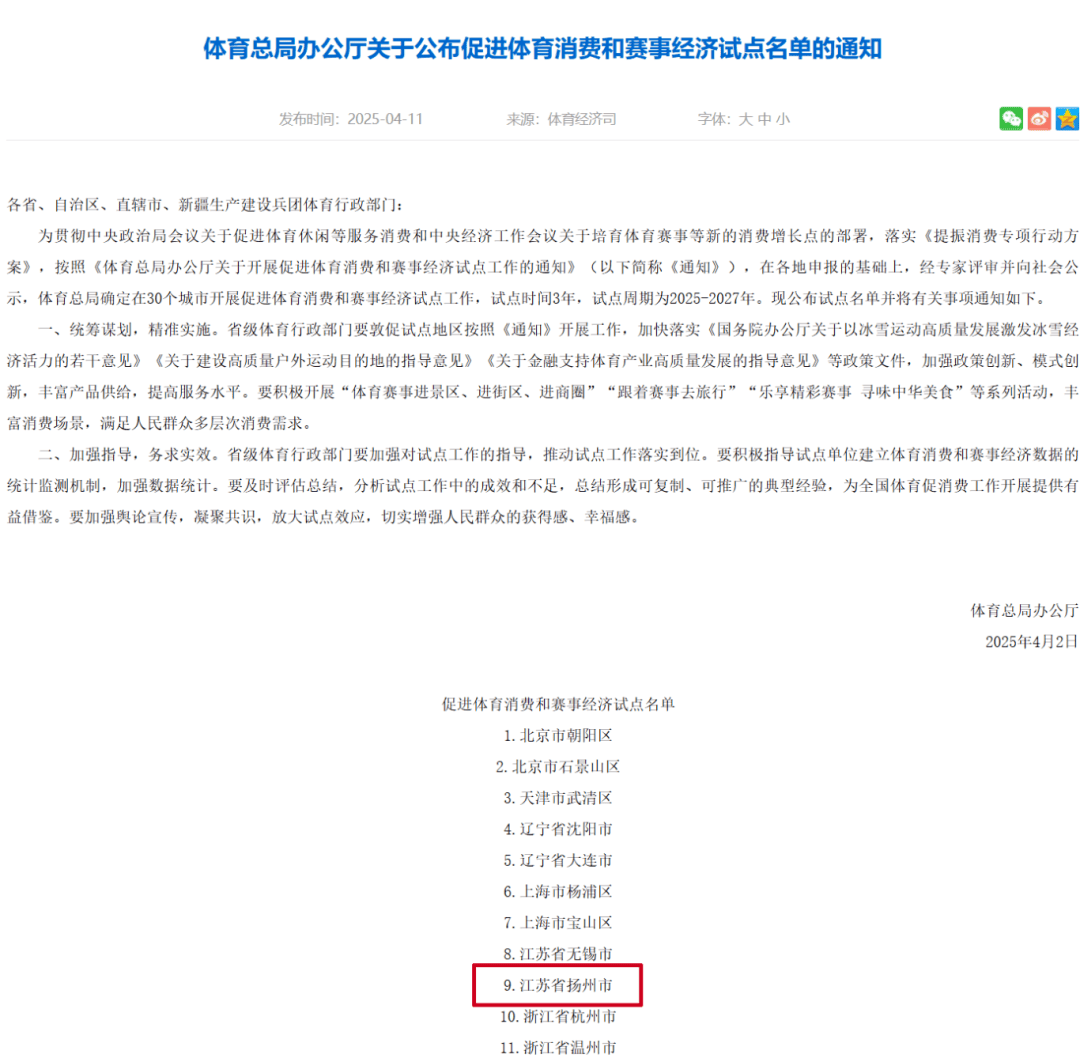Screen dimensions: 1080x1059
Task: Select list item 2 北京市石景山区
Action: click(x=558, y=767)
